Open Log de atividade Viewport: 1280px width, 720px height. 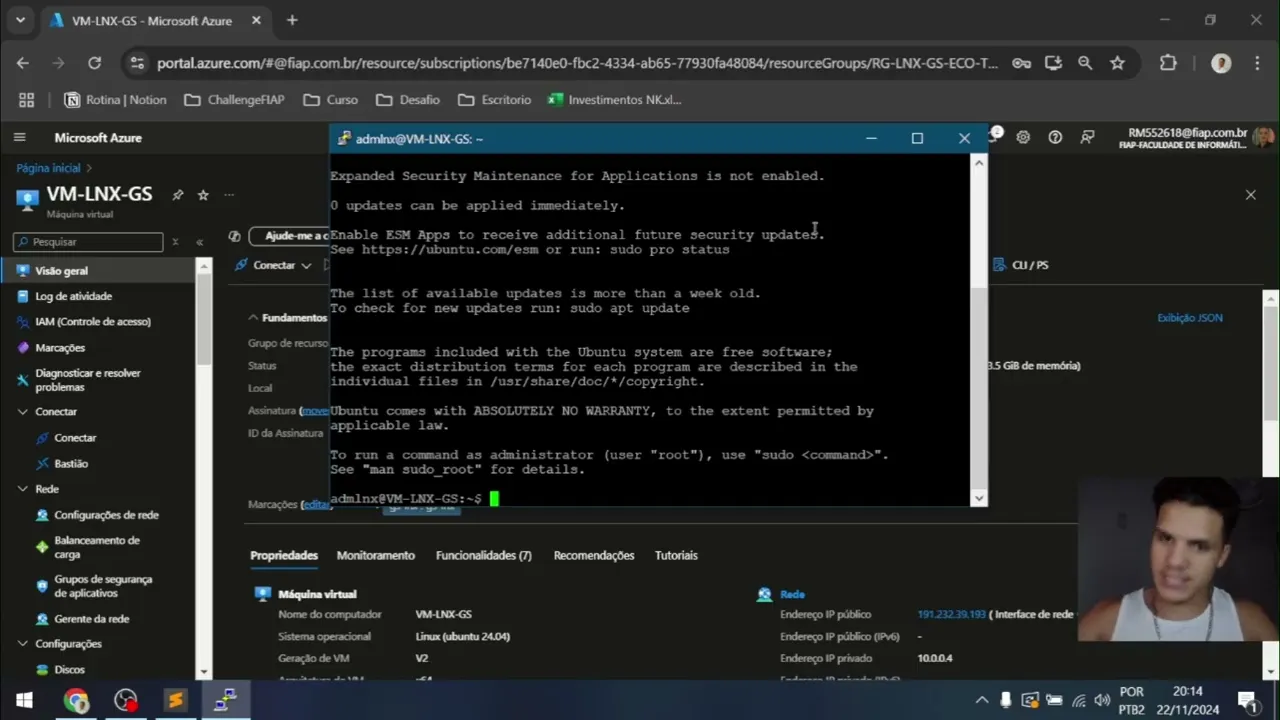point(73,296)
